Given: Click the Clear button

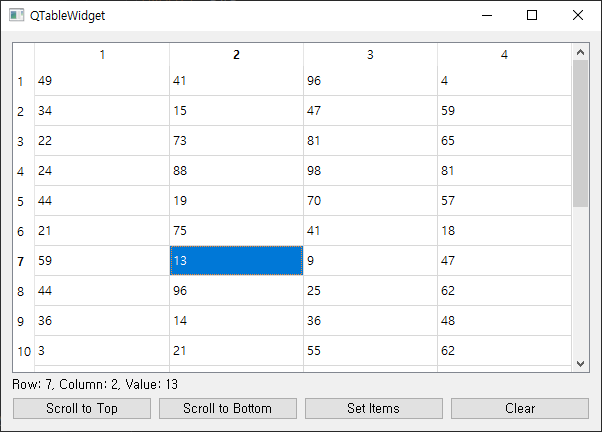Looking at the screenshot, I should click(x=520, y=408).
